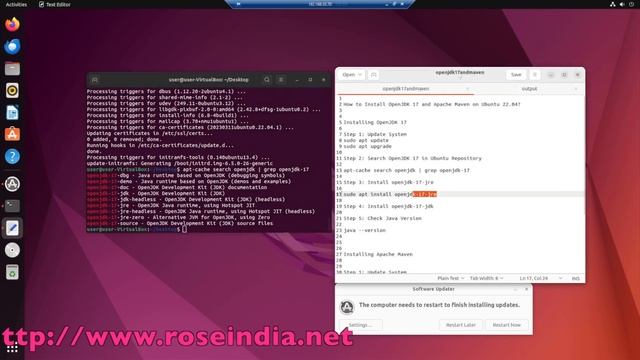The image size is (640, 360).
Task: Open Text Editor app menu in top bar
Action: point(55,4)
